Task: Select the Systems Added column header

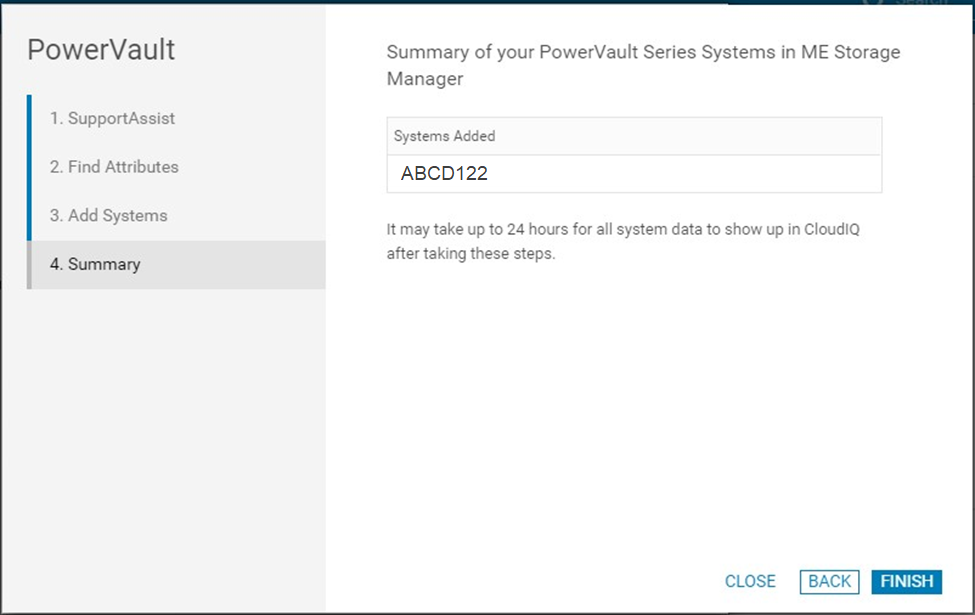Action: point(432,136)
